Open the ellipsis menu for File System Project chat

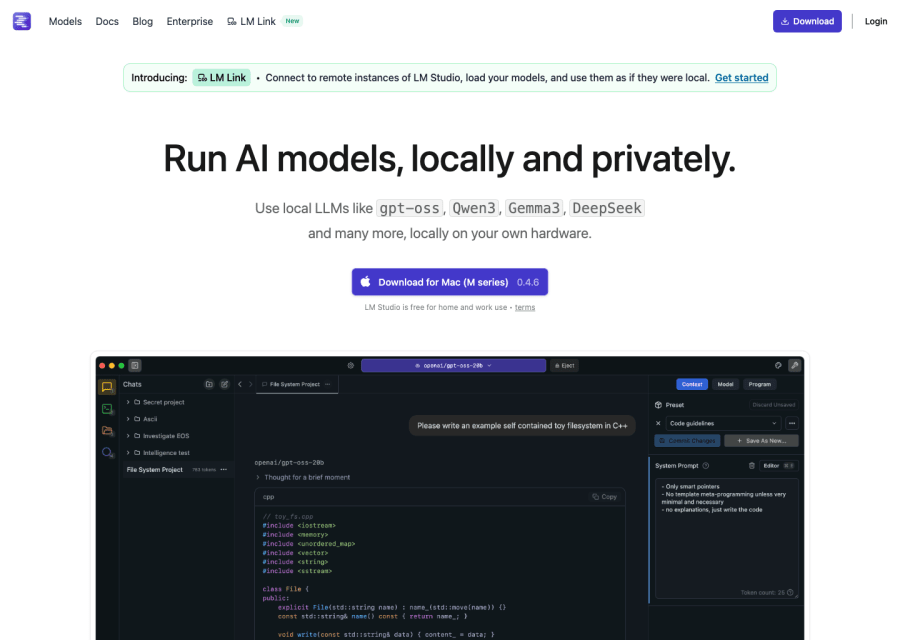[224, 470]
